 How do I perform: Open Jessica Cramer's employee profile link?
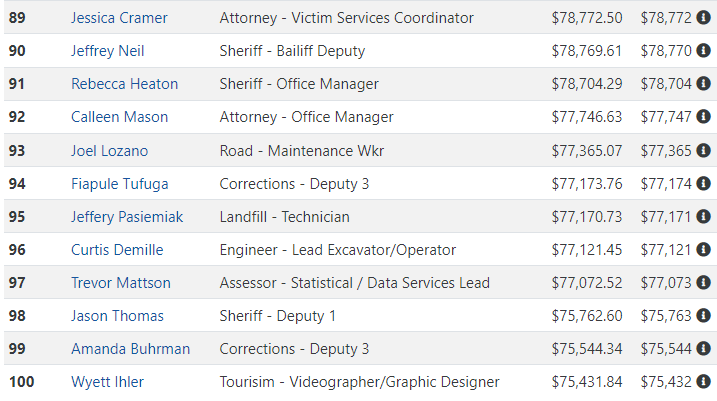click(x=119, y=18)
